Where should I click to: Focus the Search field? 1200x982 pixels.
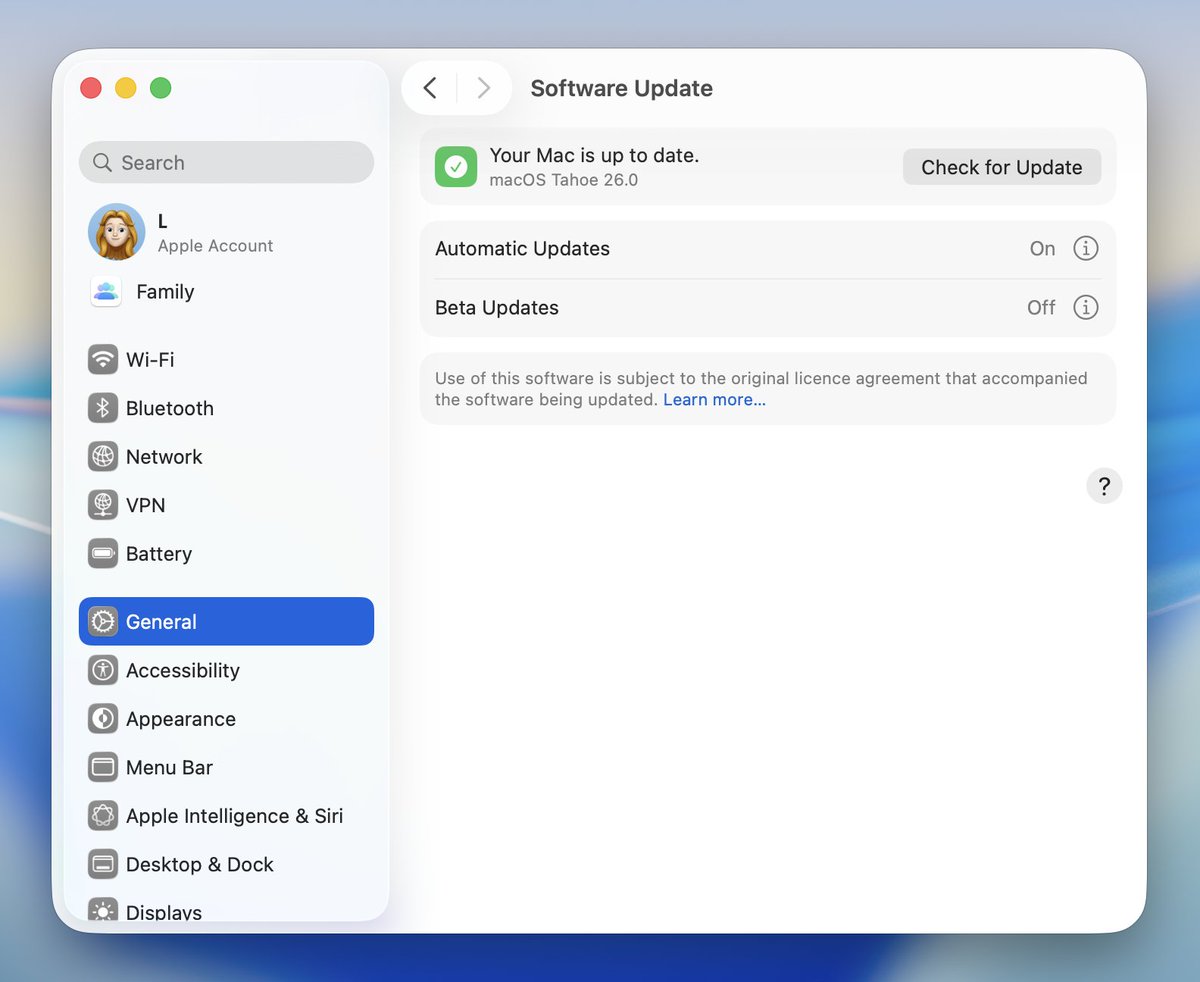point(226,162)
